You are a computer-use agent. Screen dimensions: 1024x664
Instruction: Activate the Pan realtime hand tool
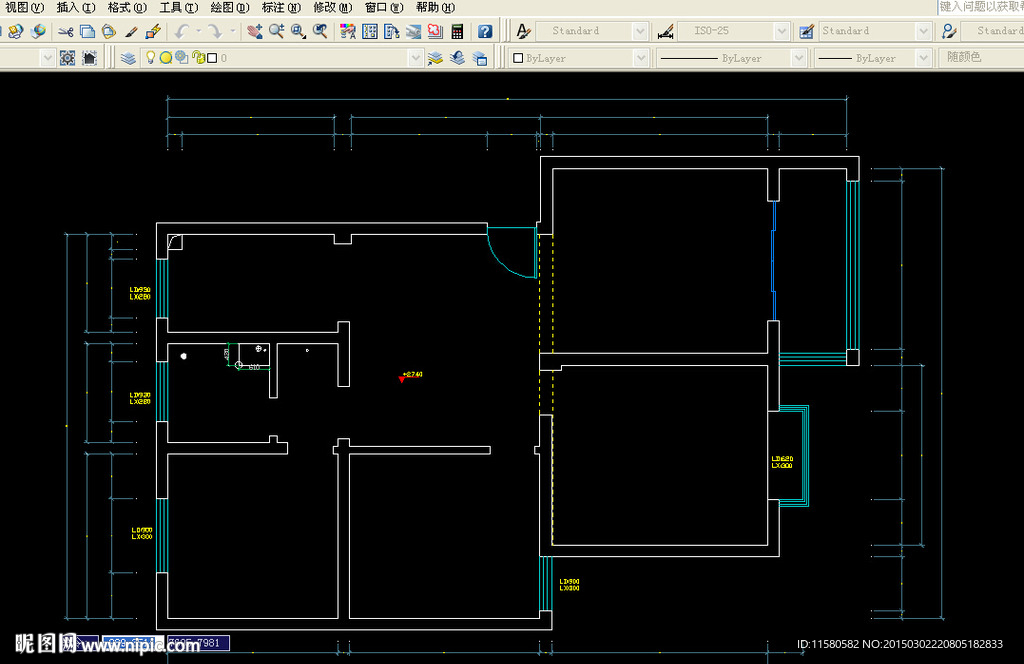tap(255, 32)
